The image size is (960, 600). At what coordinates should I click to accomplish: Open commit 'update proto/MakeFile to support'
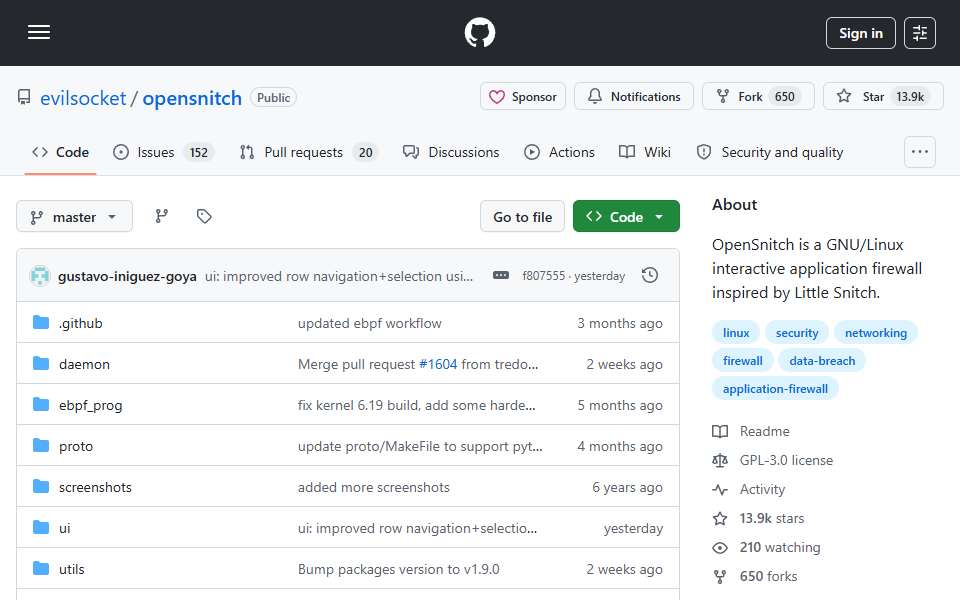[420, 446]
